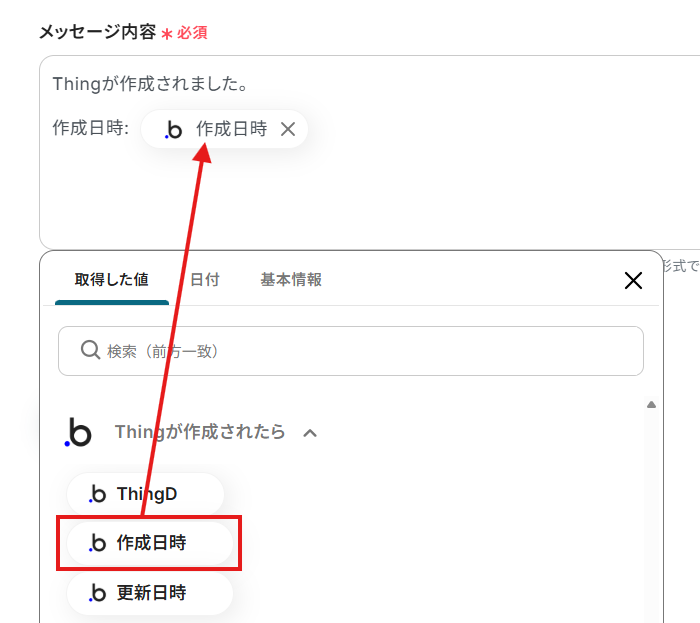Click the Bubble icon on the ThingD item
Screen dimensions: 700x623
97,494
